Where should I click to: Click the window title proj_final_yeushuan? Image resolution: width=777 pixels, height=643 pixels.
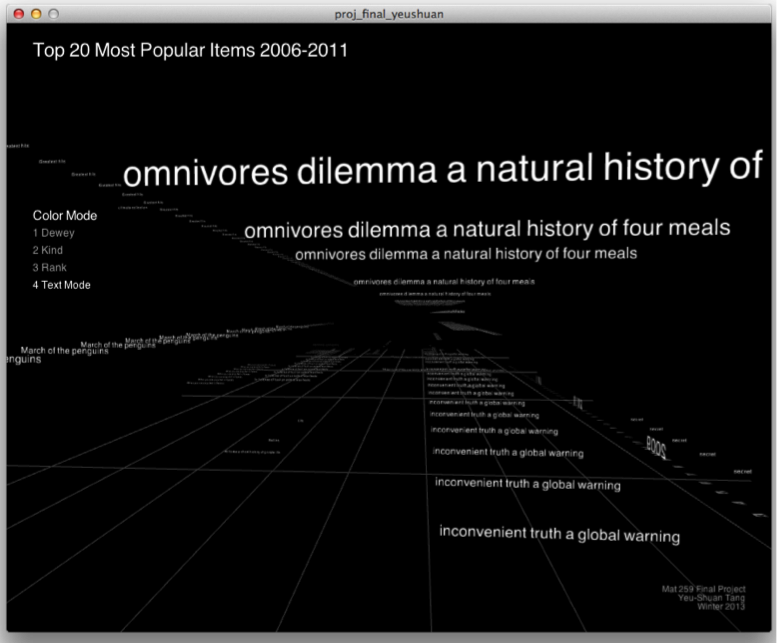(x=389, y=14)
